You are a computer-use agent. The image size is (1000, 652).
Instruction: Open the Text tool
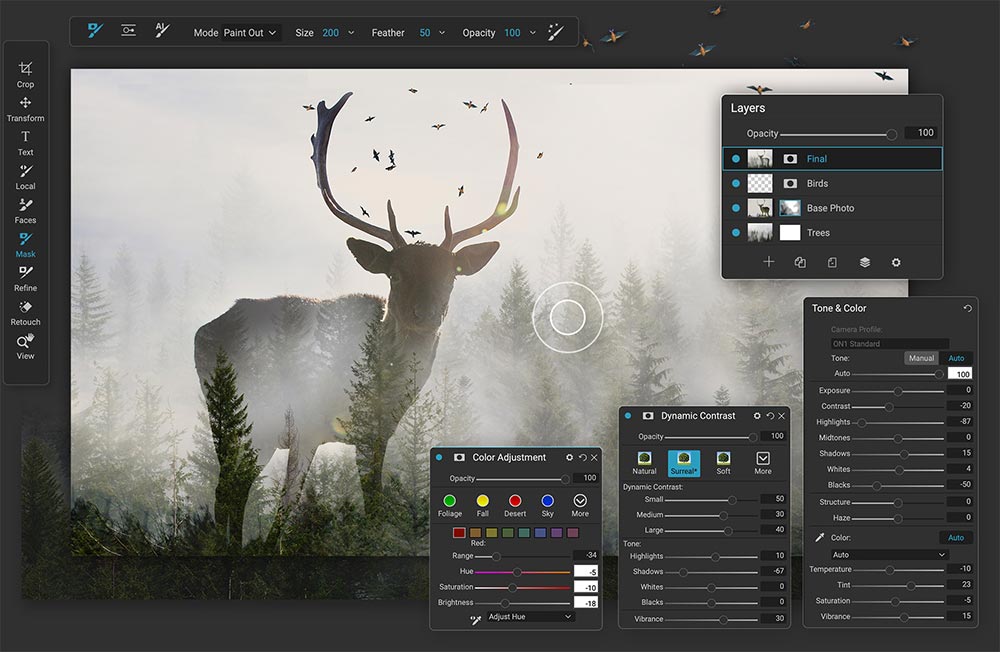coord(25,142)
